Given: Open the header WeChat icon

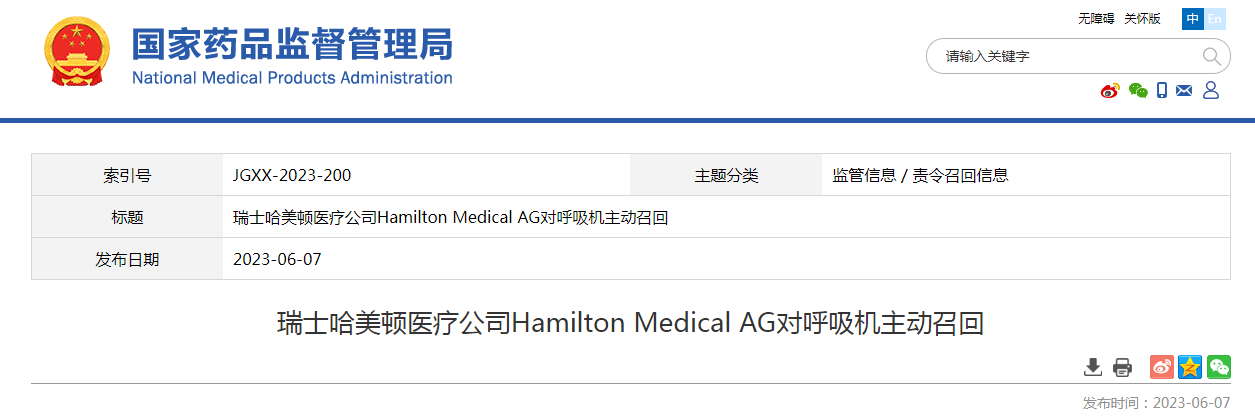Looking at the screenshot, I should pyautogui.click(x=1138, y=91).
